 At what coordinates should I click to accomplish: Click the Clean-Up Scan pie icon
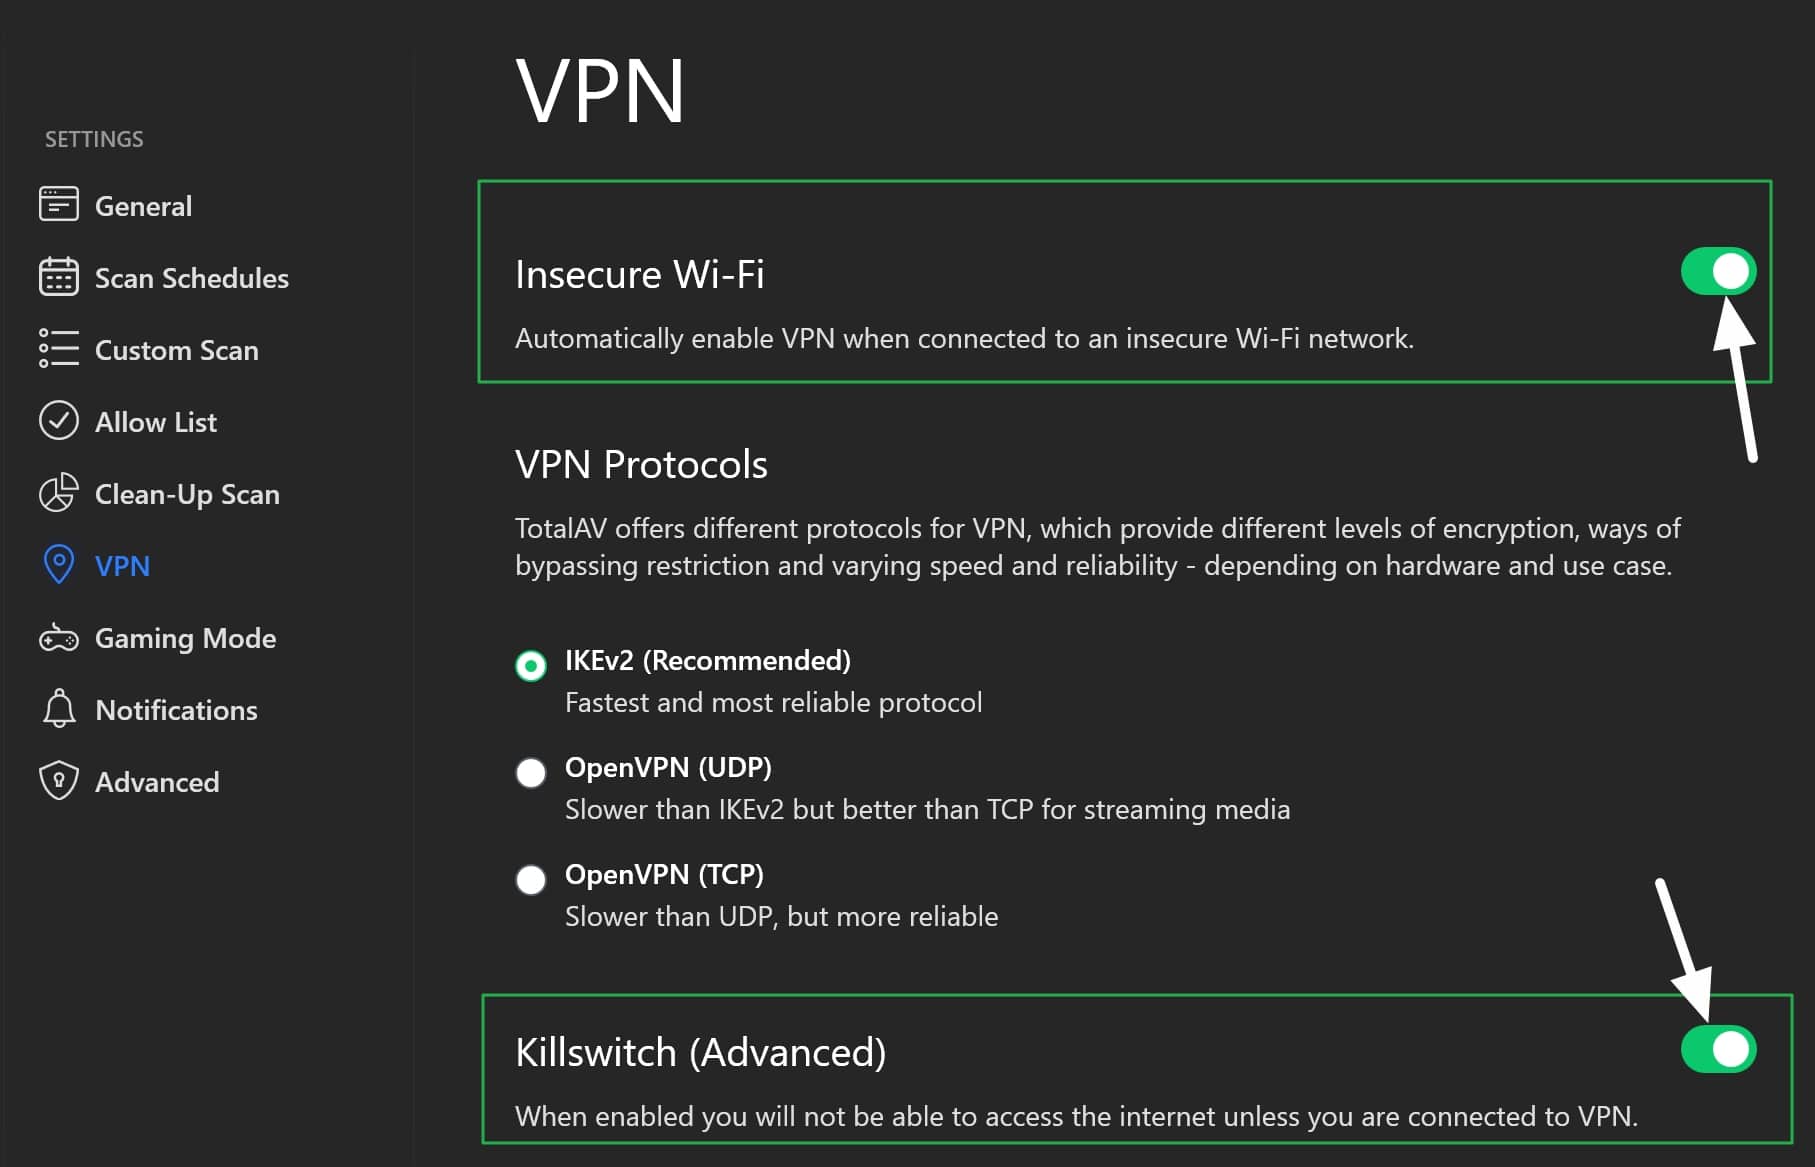(58, 492)
